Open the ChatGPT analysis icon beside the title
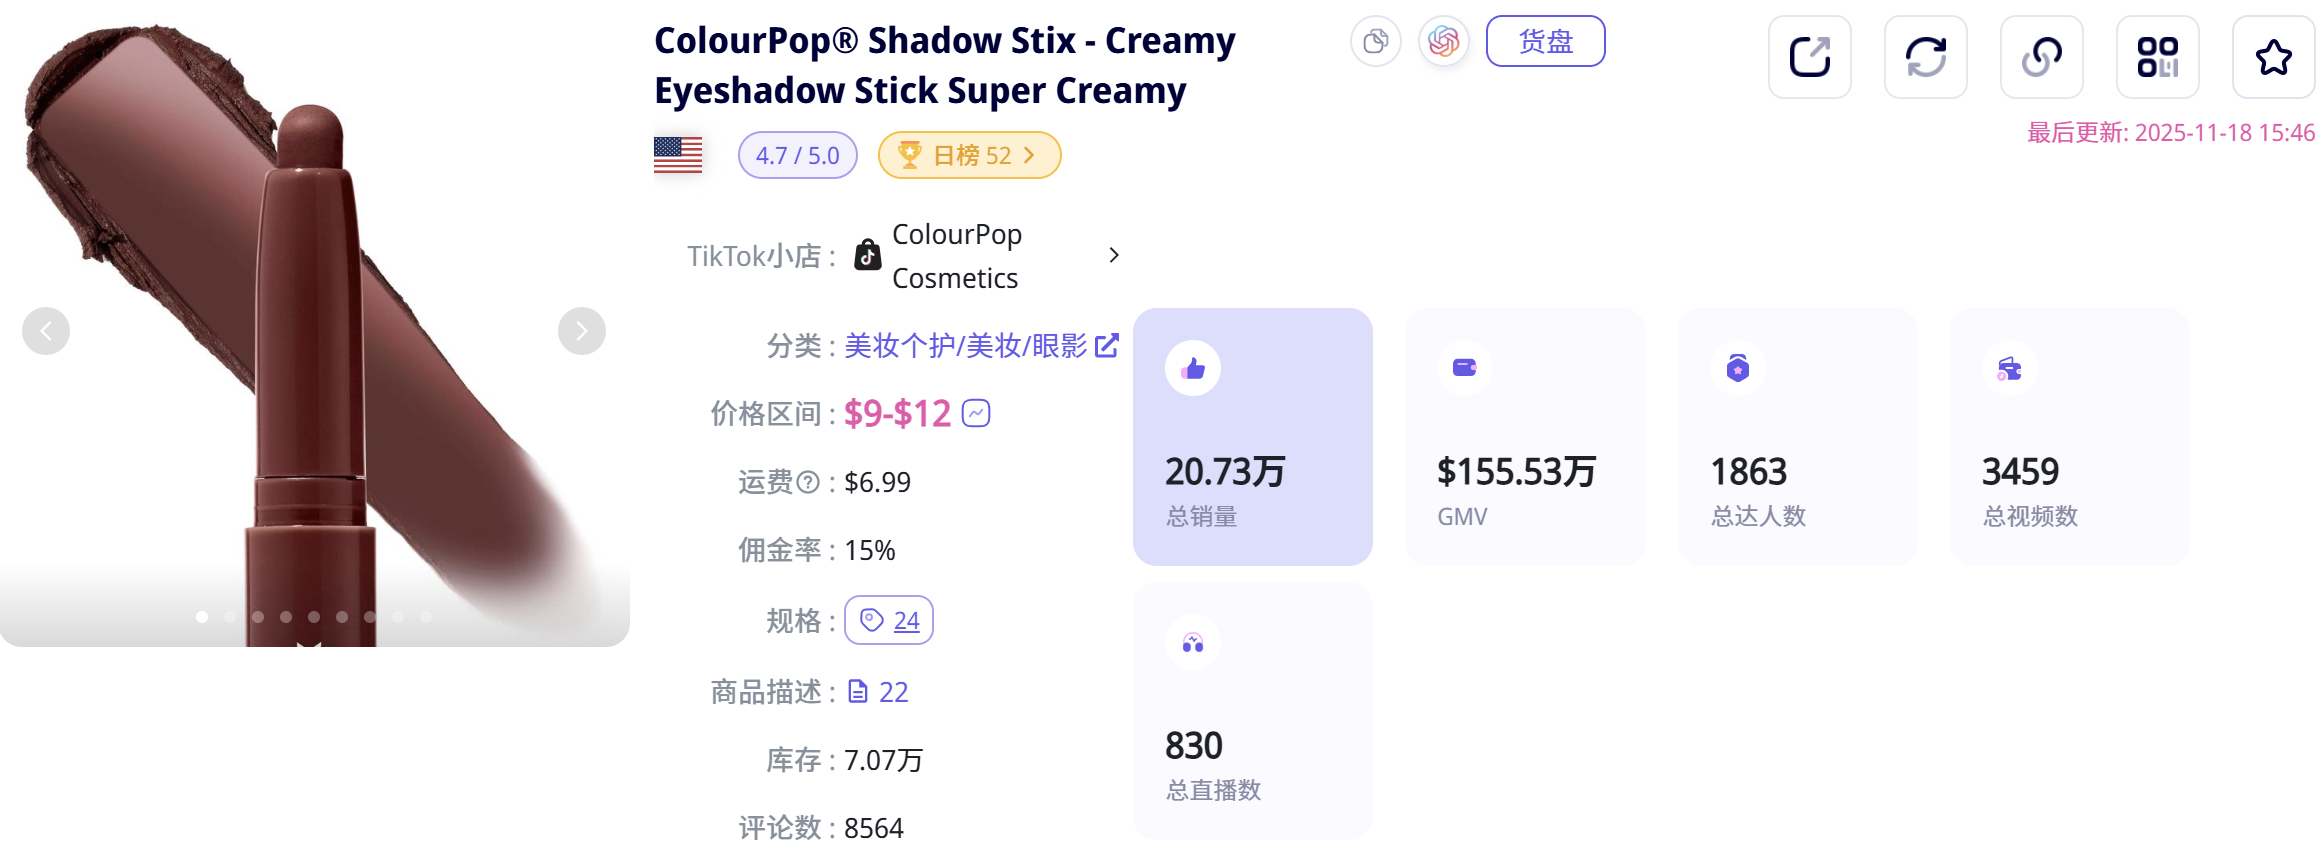This screenshot has height=860, width=2316. 1443,42
